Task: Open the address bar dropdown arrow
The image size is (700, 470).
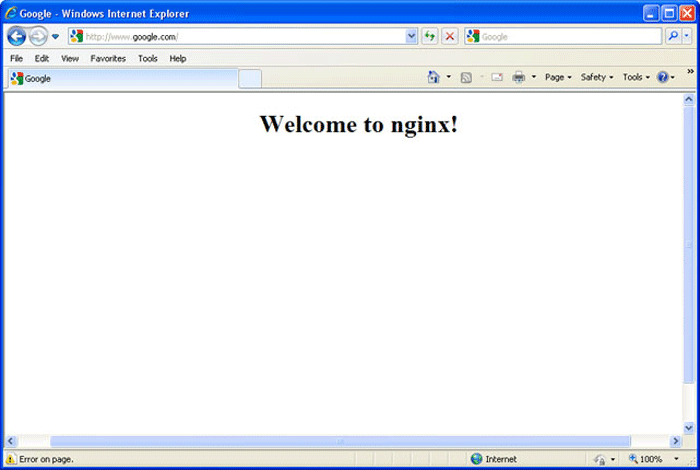Action: click(x=411, y=36)
